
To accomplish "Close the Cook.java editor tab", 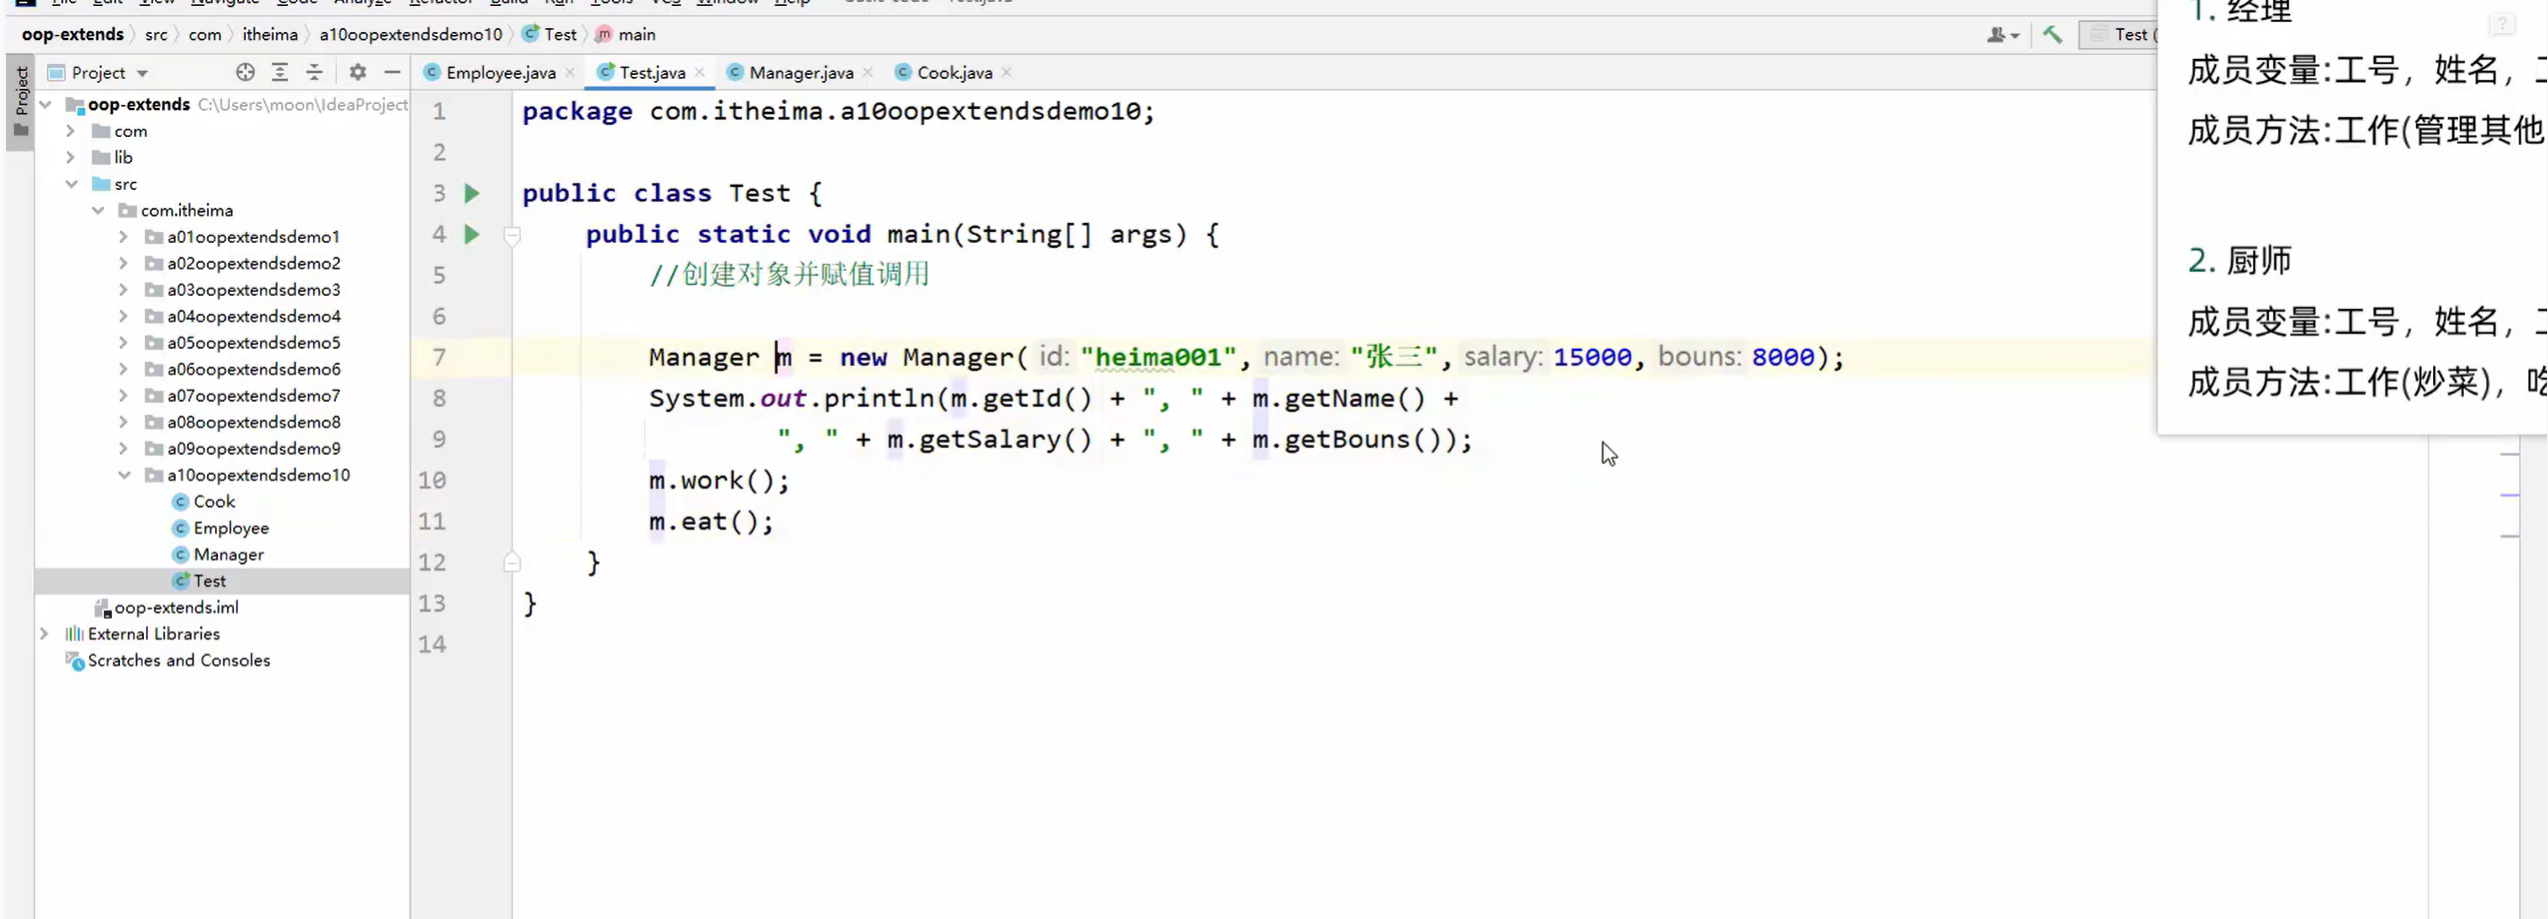I will (1006, 71).
